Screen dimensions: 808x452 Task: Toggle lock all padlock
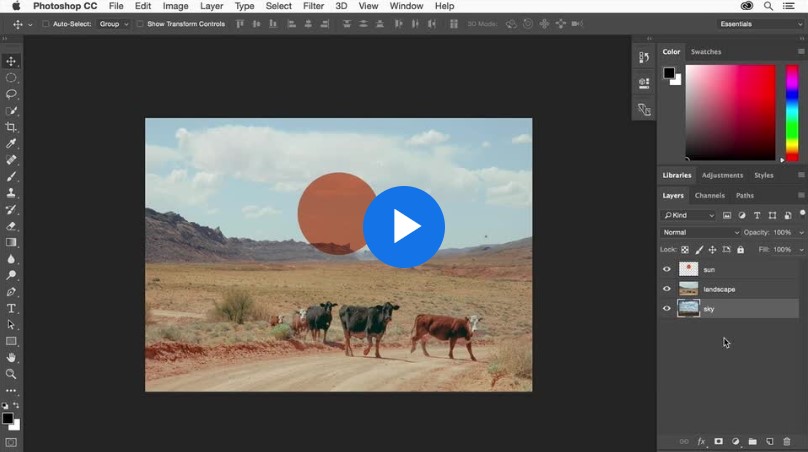point(740,250)
